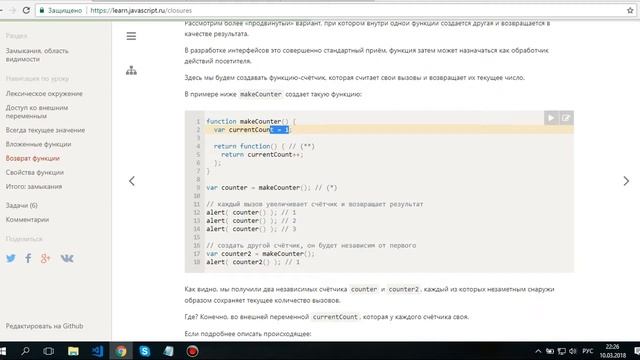Share on Google Plus icon
Image resolution: width=640 pixels, height=360 pixels.
pyautogui.click(x=46, y=258)
